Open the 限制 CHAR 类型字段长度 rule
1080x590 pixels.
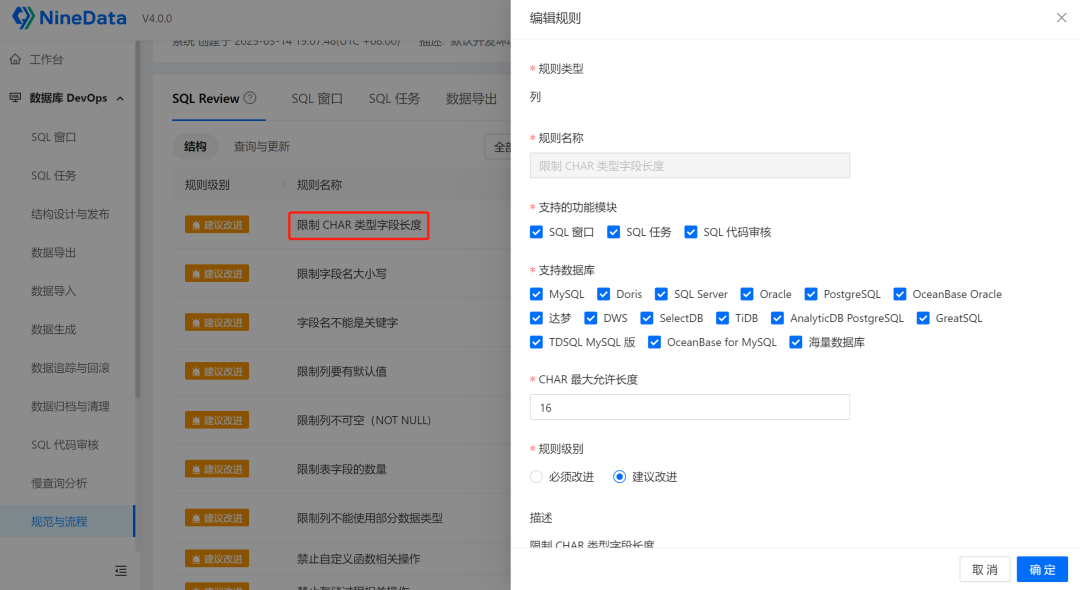359,225
